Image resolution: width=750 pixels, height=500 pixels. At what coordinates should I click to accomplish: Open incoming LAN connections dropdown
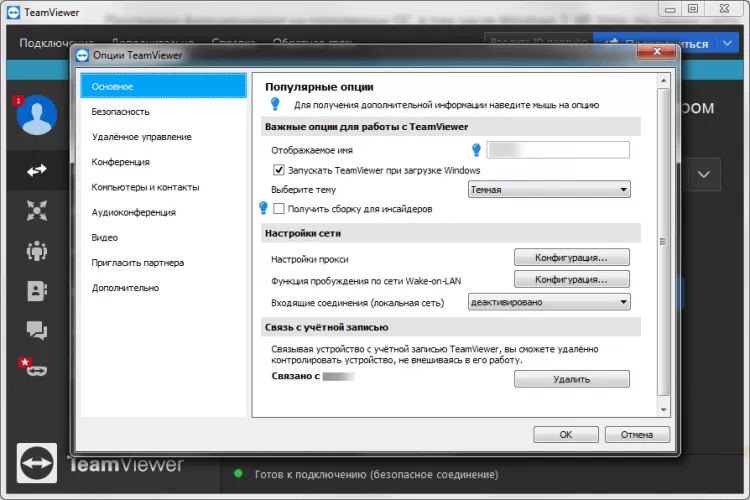549,302
